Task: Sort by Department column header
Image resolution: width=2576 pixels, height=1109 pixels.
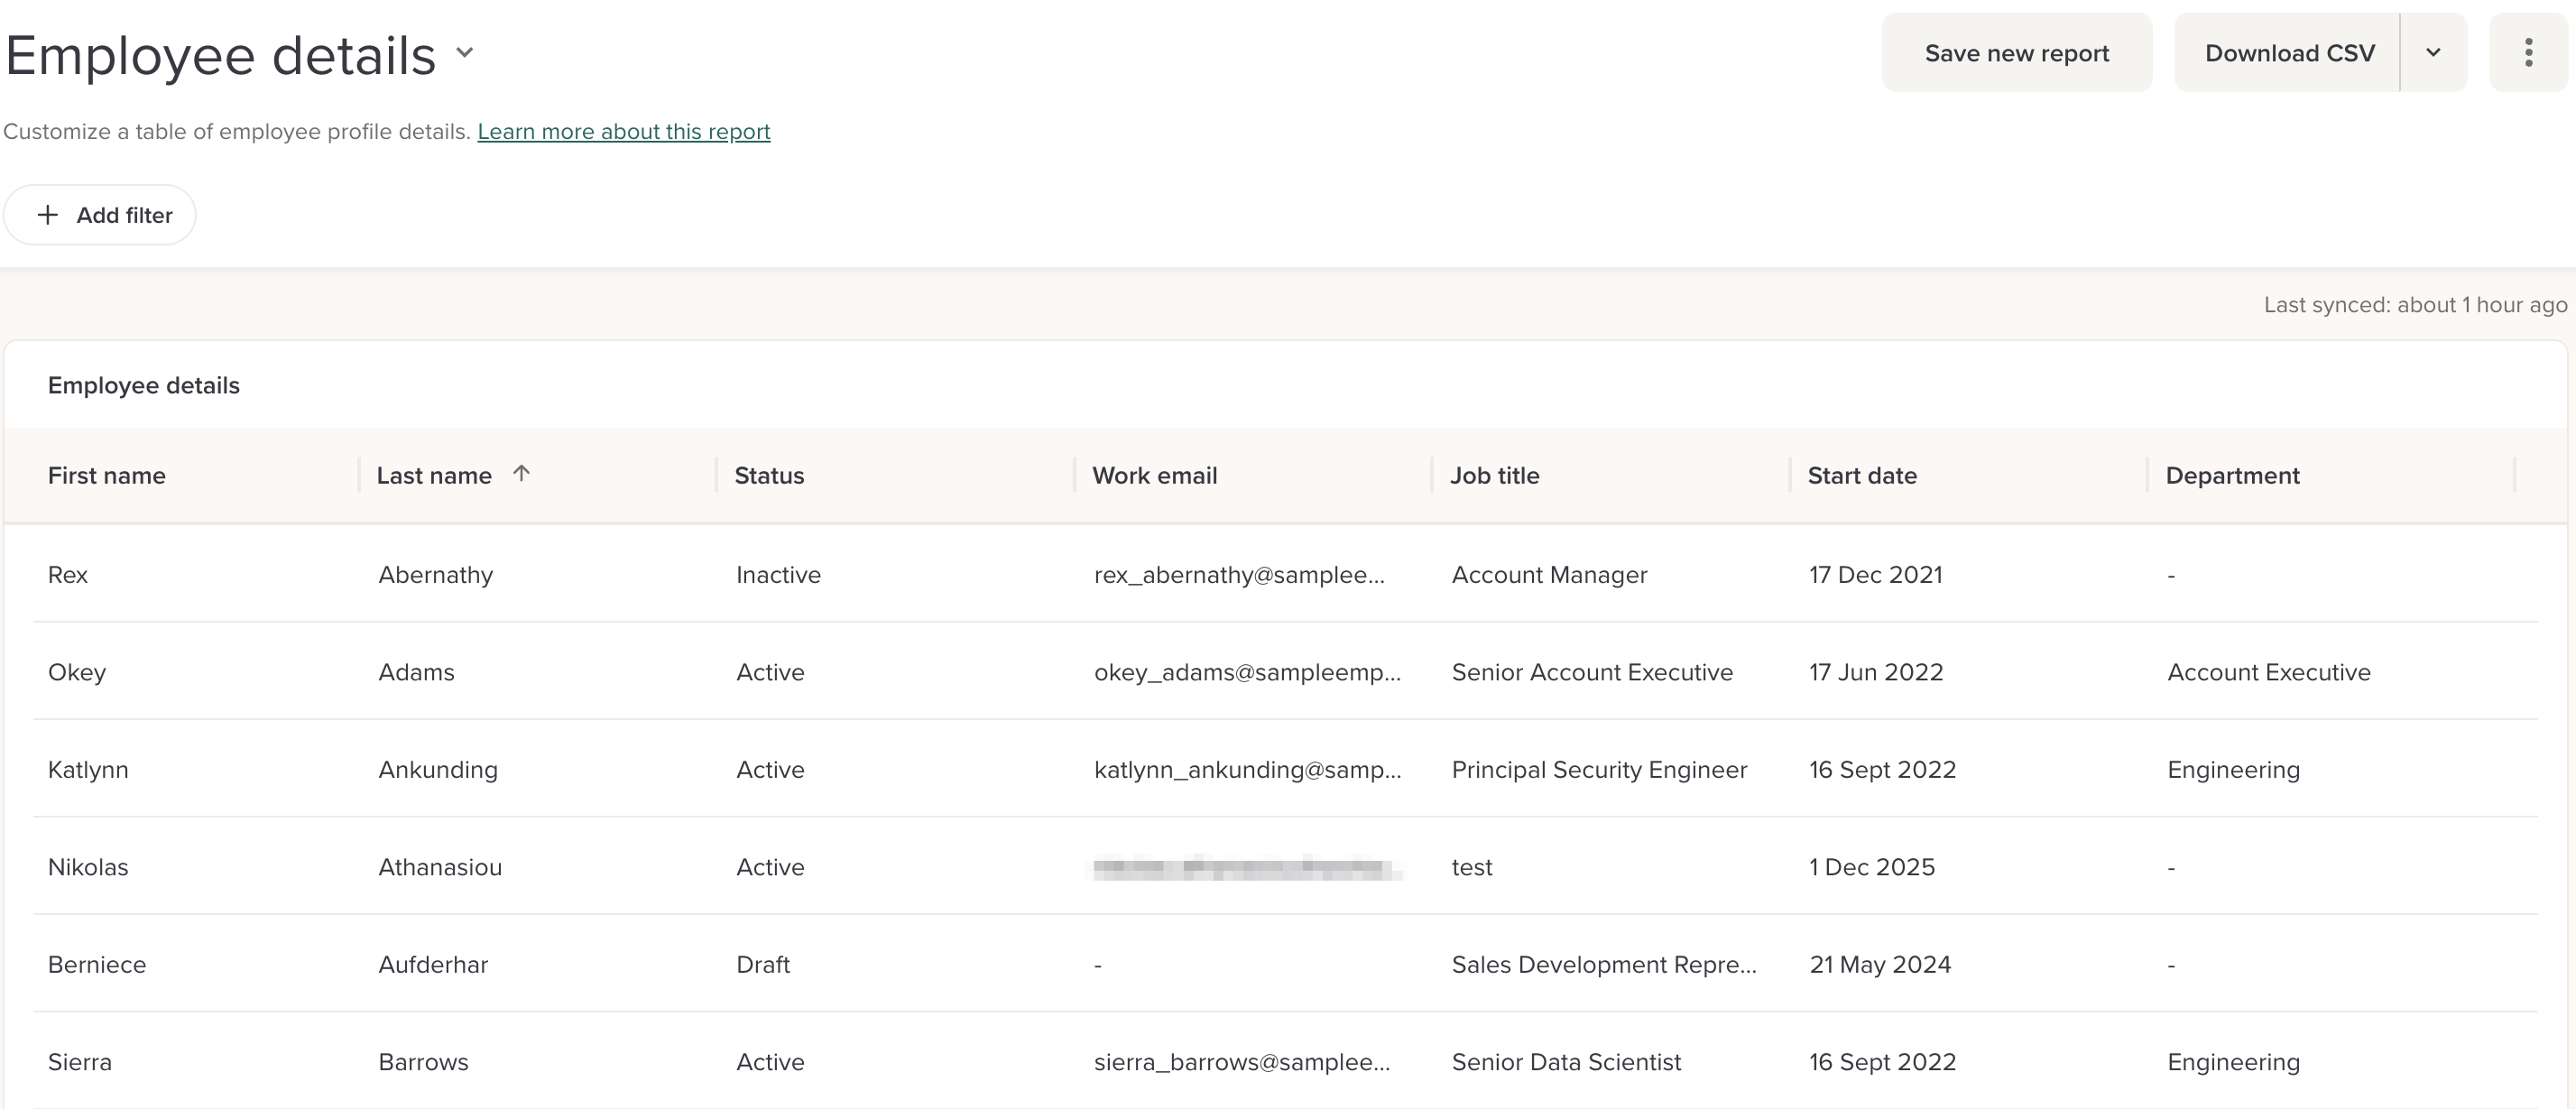Action: [2232, 476]
